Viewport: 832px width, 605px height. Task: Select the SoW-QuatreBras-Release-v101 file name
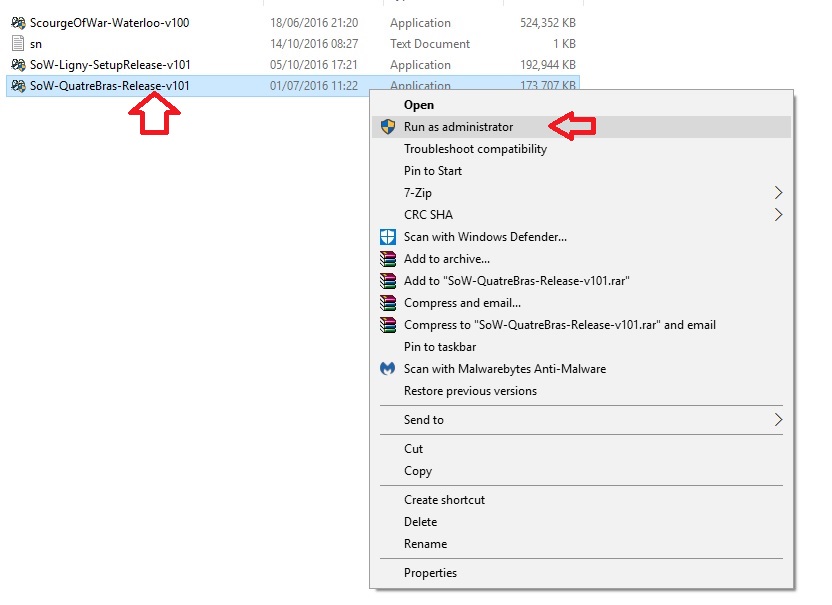pyautogui.click(x=109, y=85)
